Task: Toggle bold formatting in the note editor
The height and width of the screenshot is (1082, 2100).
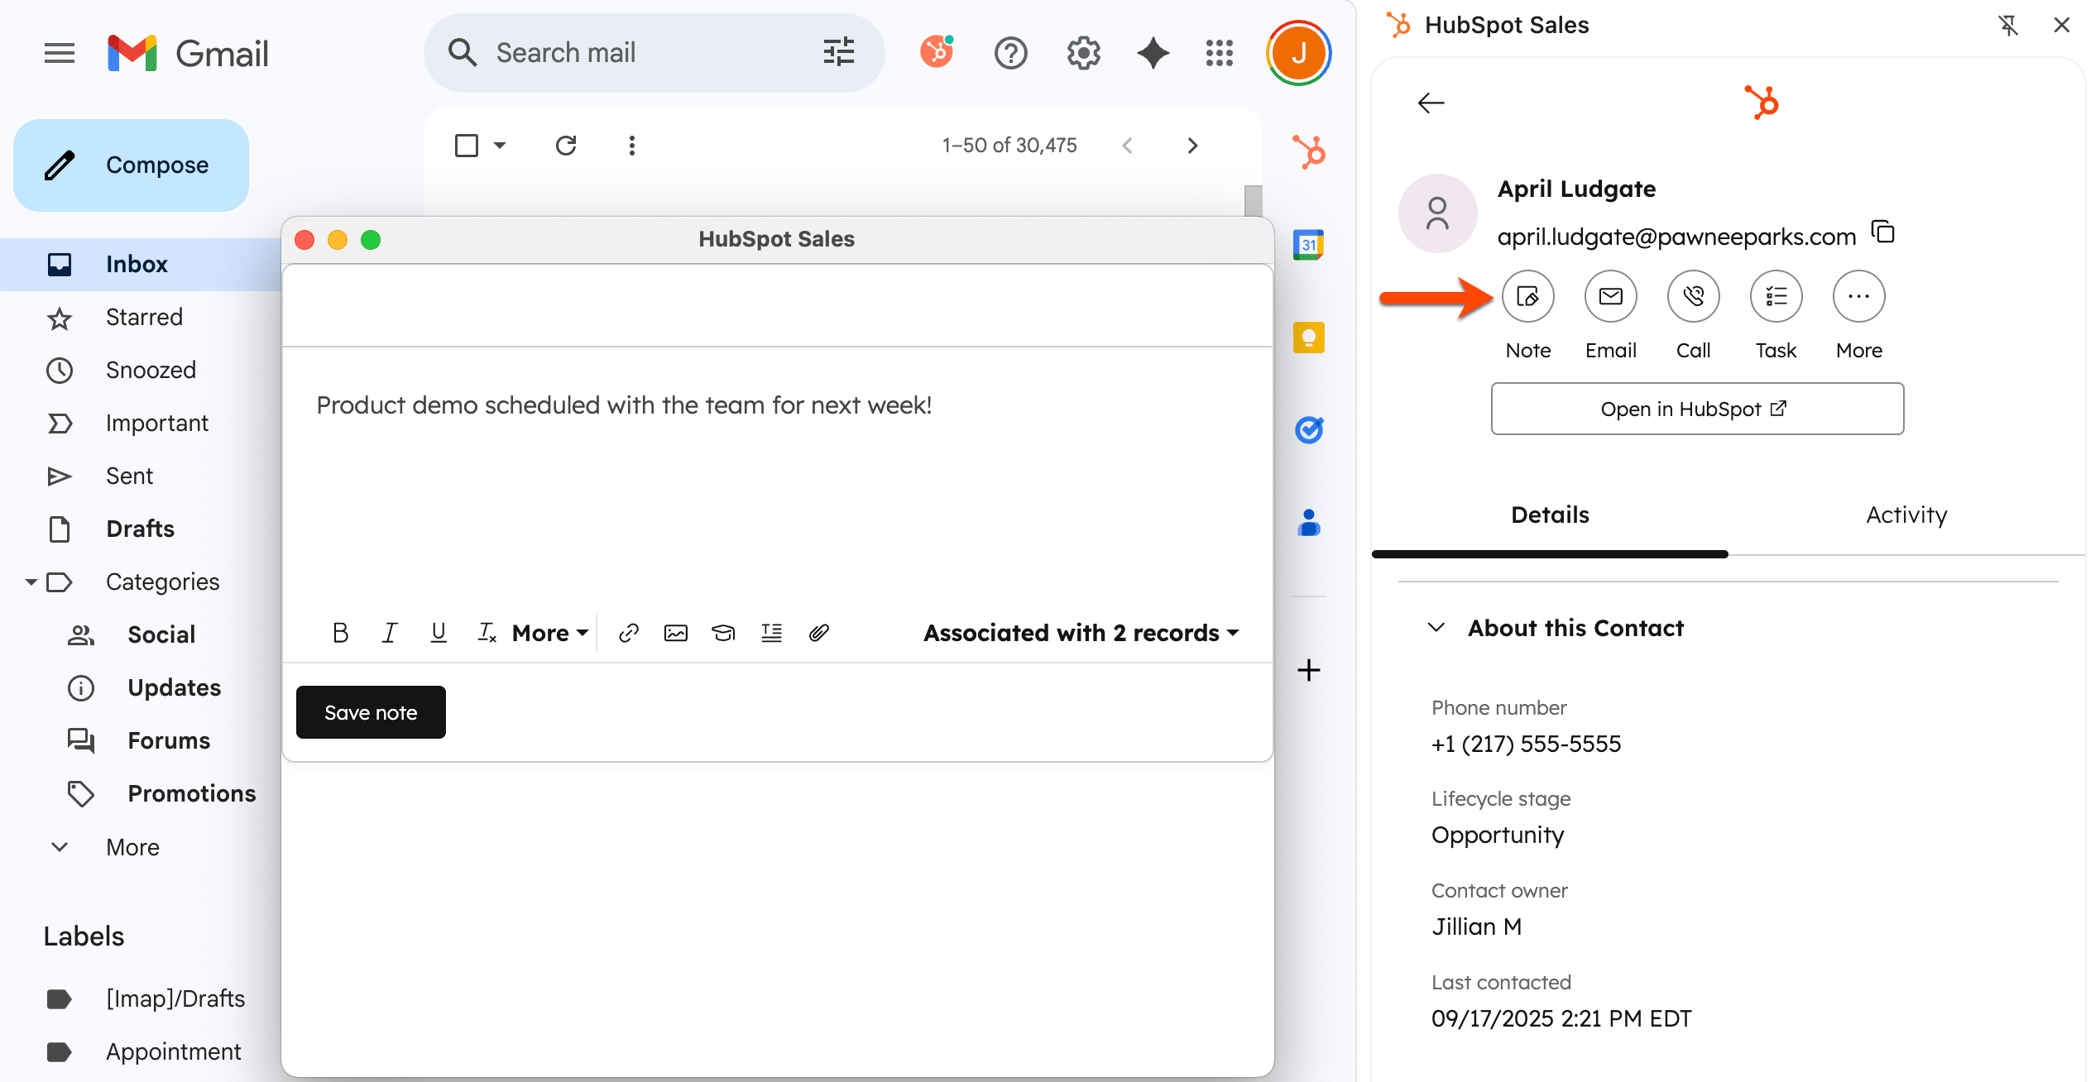Action: [x=340, y=632]
